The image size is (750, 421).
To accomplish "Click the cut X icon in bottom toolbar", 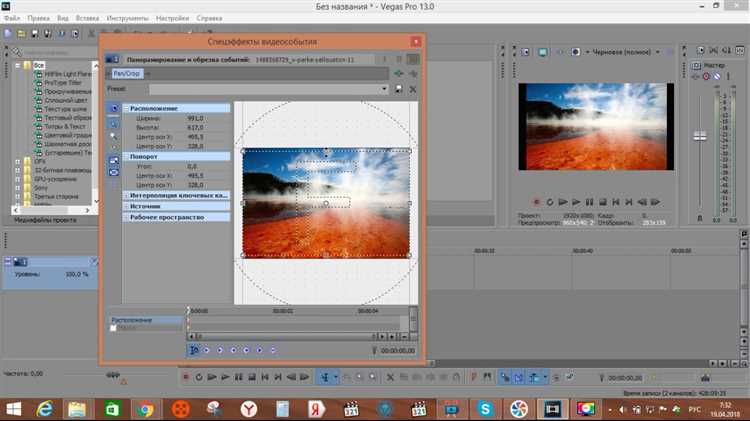I will point(390,377).
